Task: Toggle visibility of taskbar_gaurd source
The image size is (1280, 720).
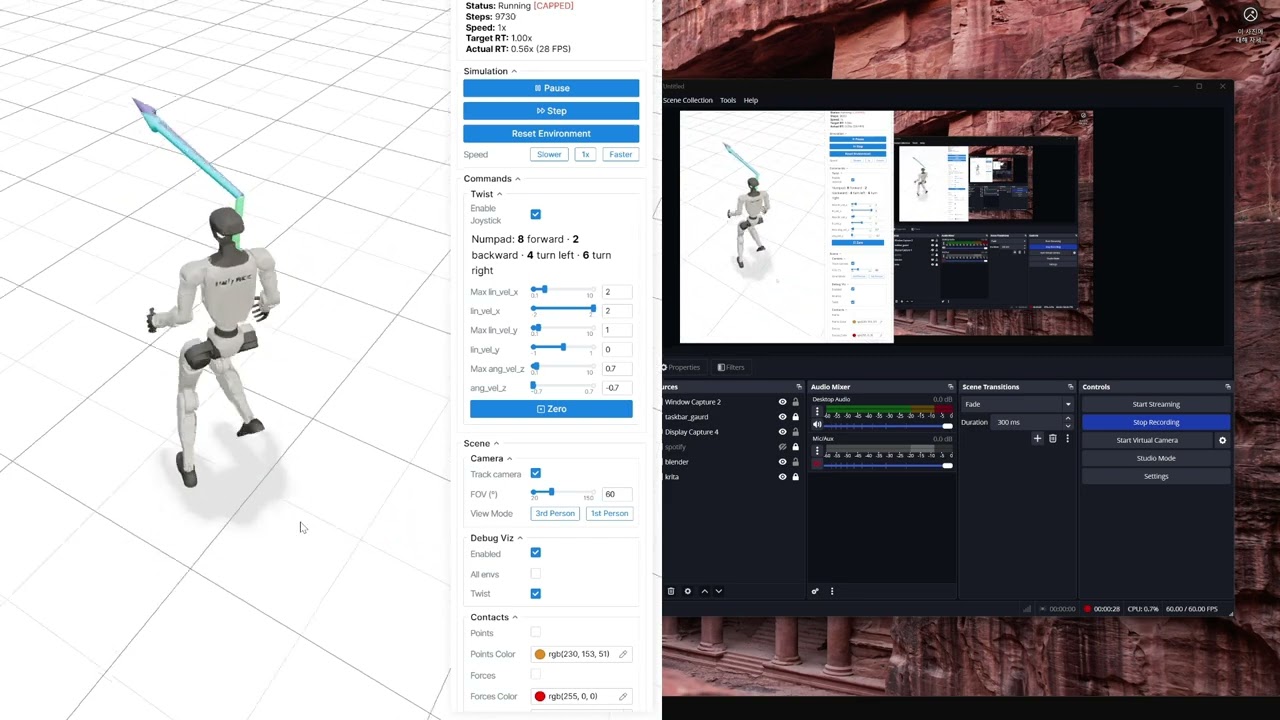Action: pyautogui.click(x=782, y=417)
